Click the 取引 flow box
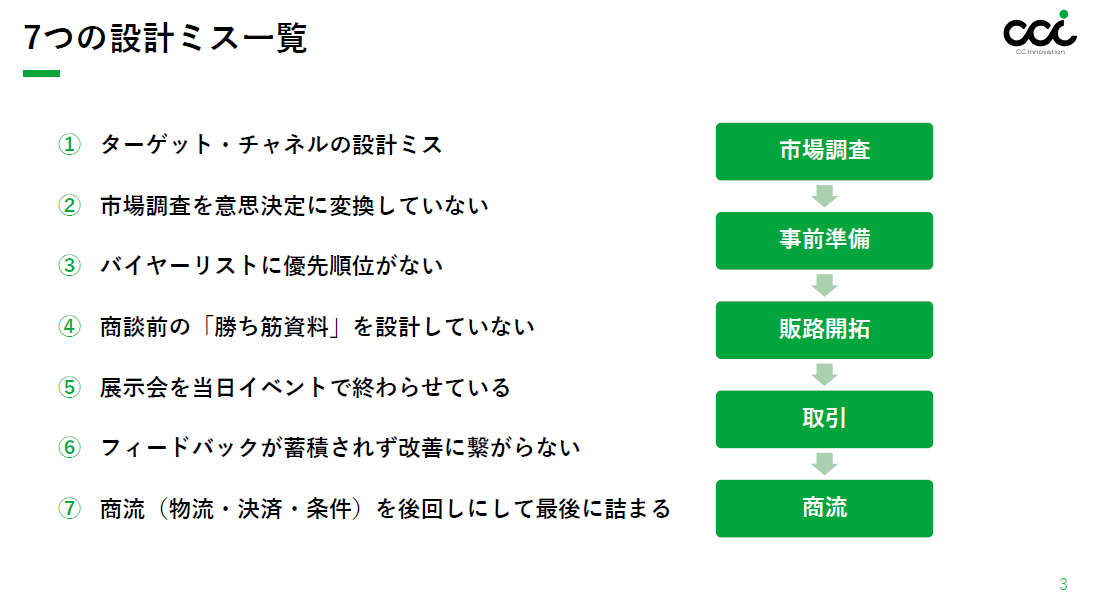This screenshot has width=1096, height=610. point(824,418)
